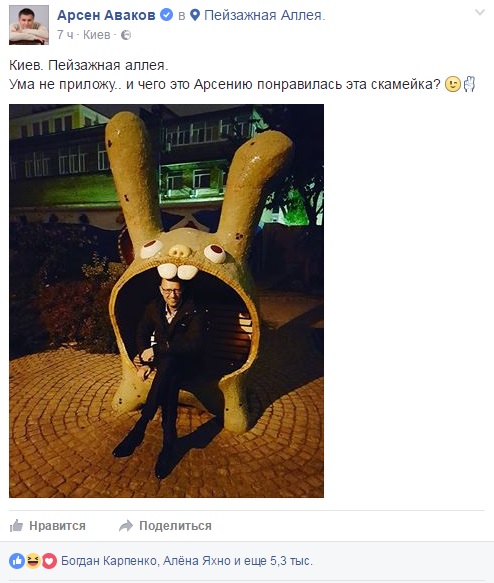Click the blue Like reaction icon
Screen dimensions: 494x583
point(17,561)
